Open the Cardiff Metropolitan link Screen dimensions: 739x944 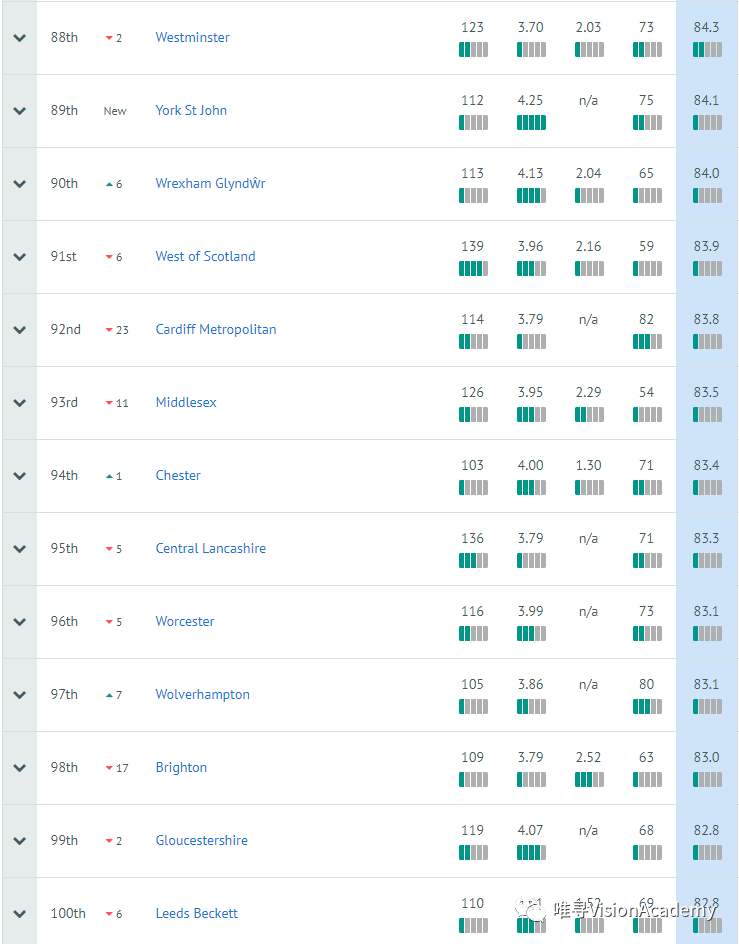[x=216, y=329]
